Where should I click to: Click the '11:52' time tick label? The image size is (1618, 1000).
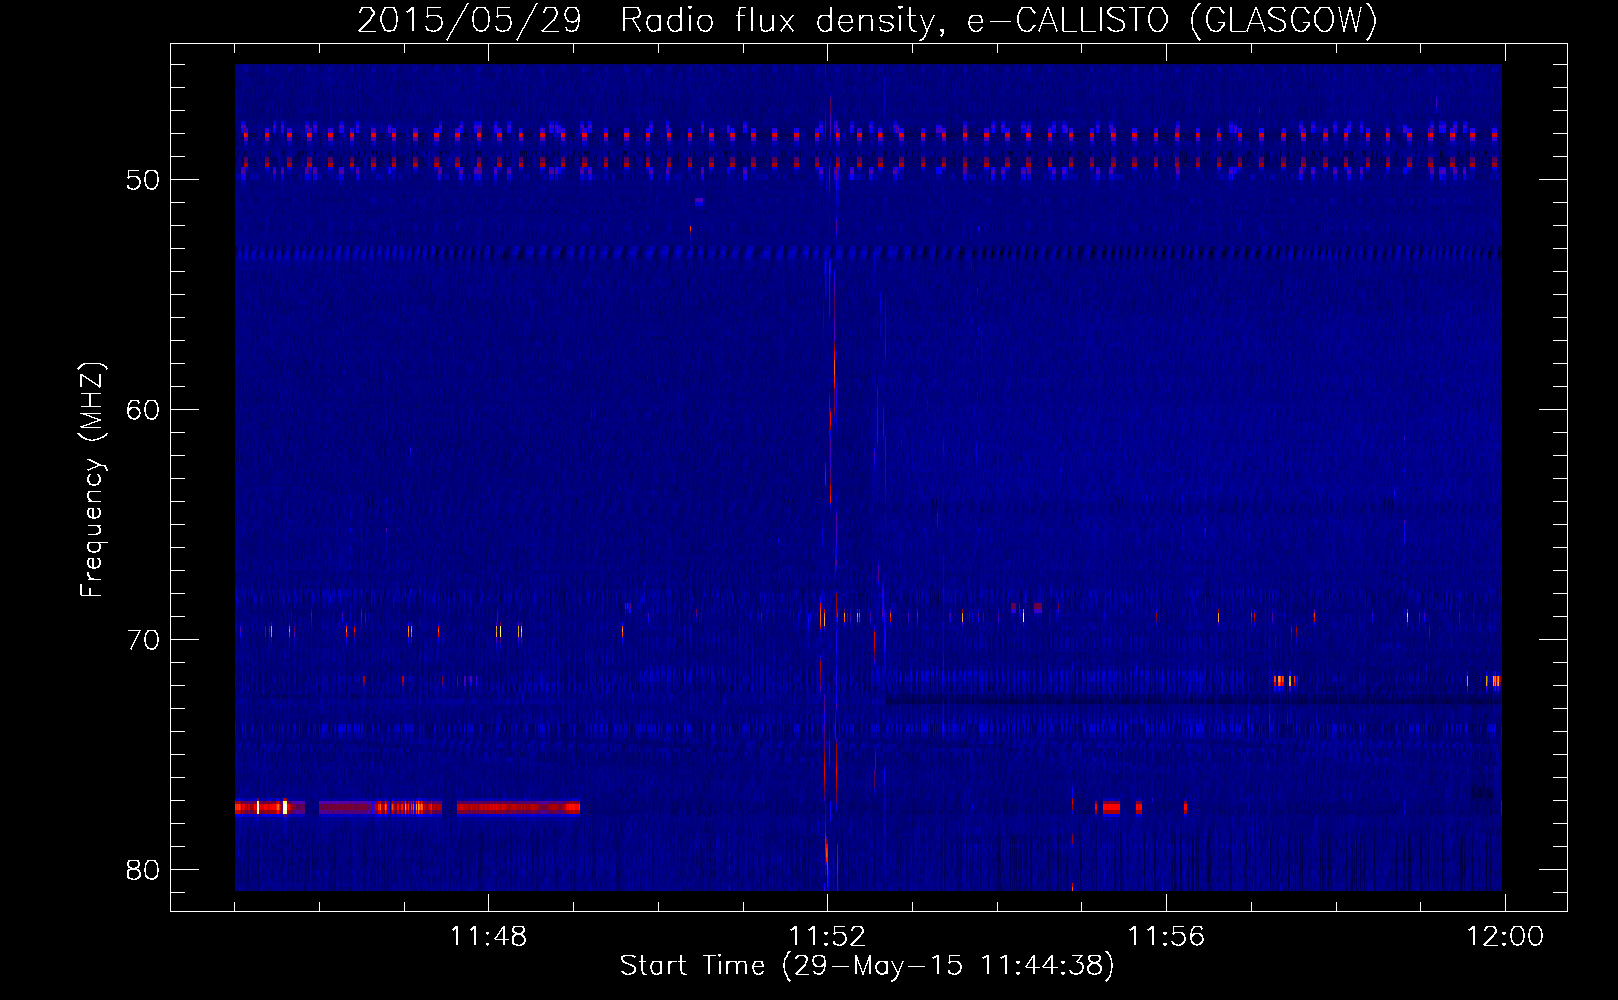[x=827, y=937]
